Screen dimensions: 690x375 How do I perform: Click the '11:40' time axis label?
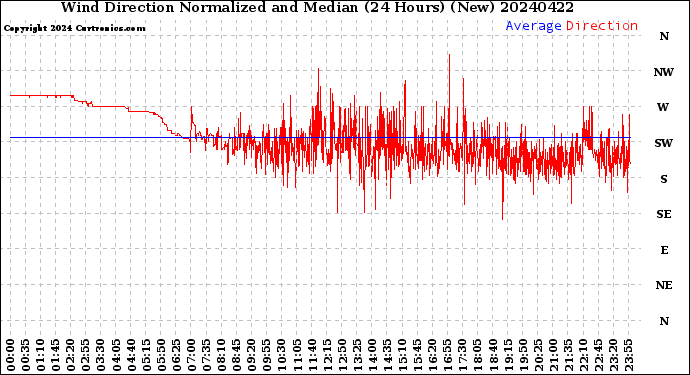coord(312,355)
